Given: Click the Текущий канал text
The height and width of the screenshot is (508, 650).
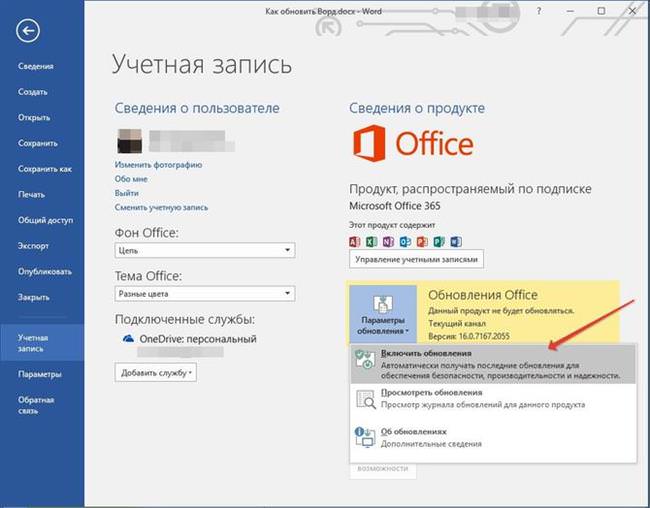Looking at the screenshot, I should click(457, 323).
